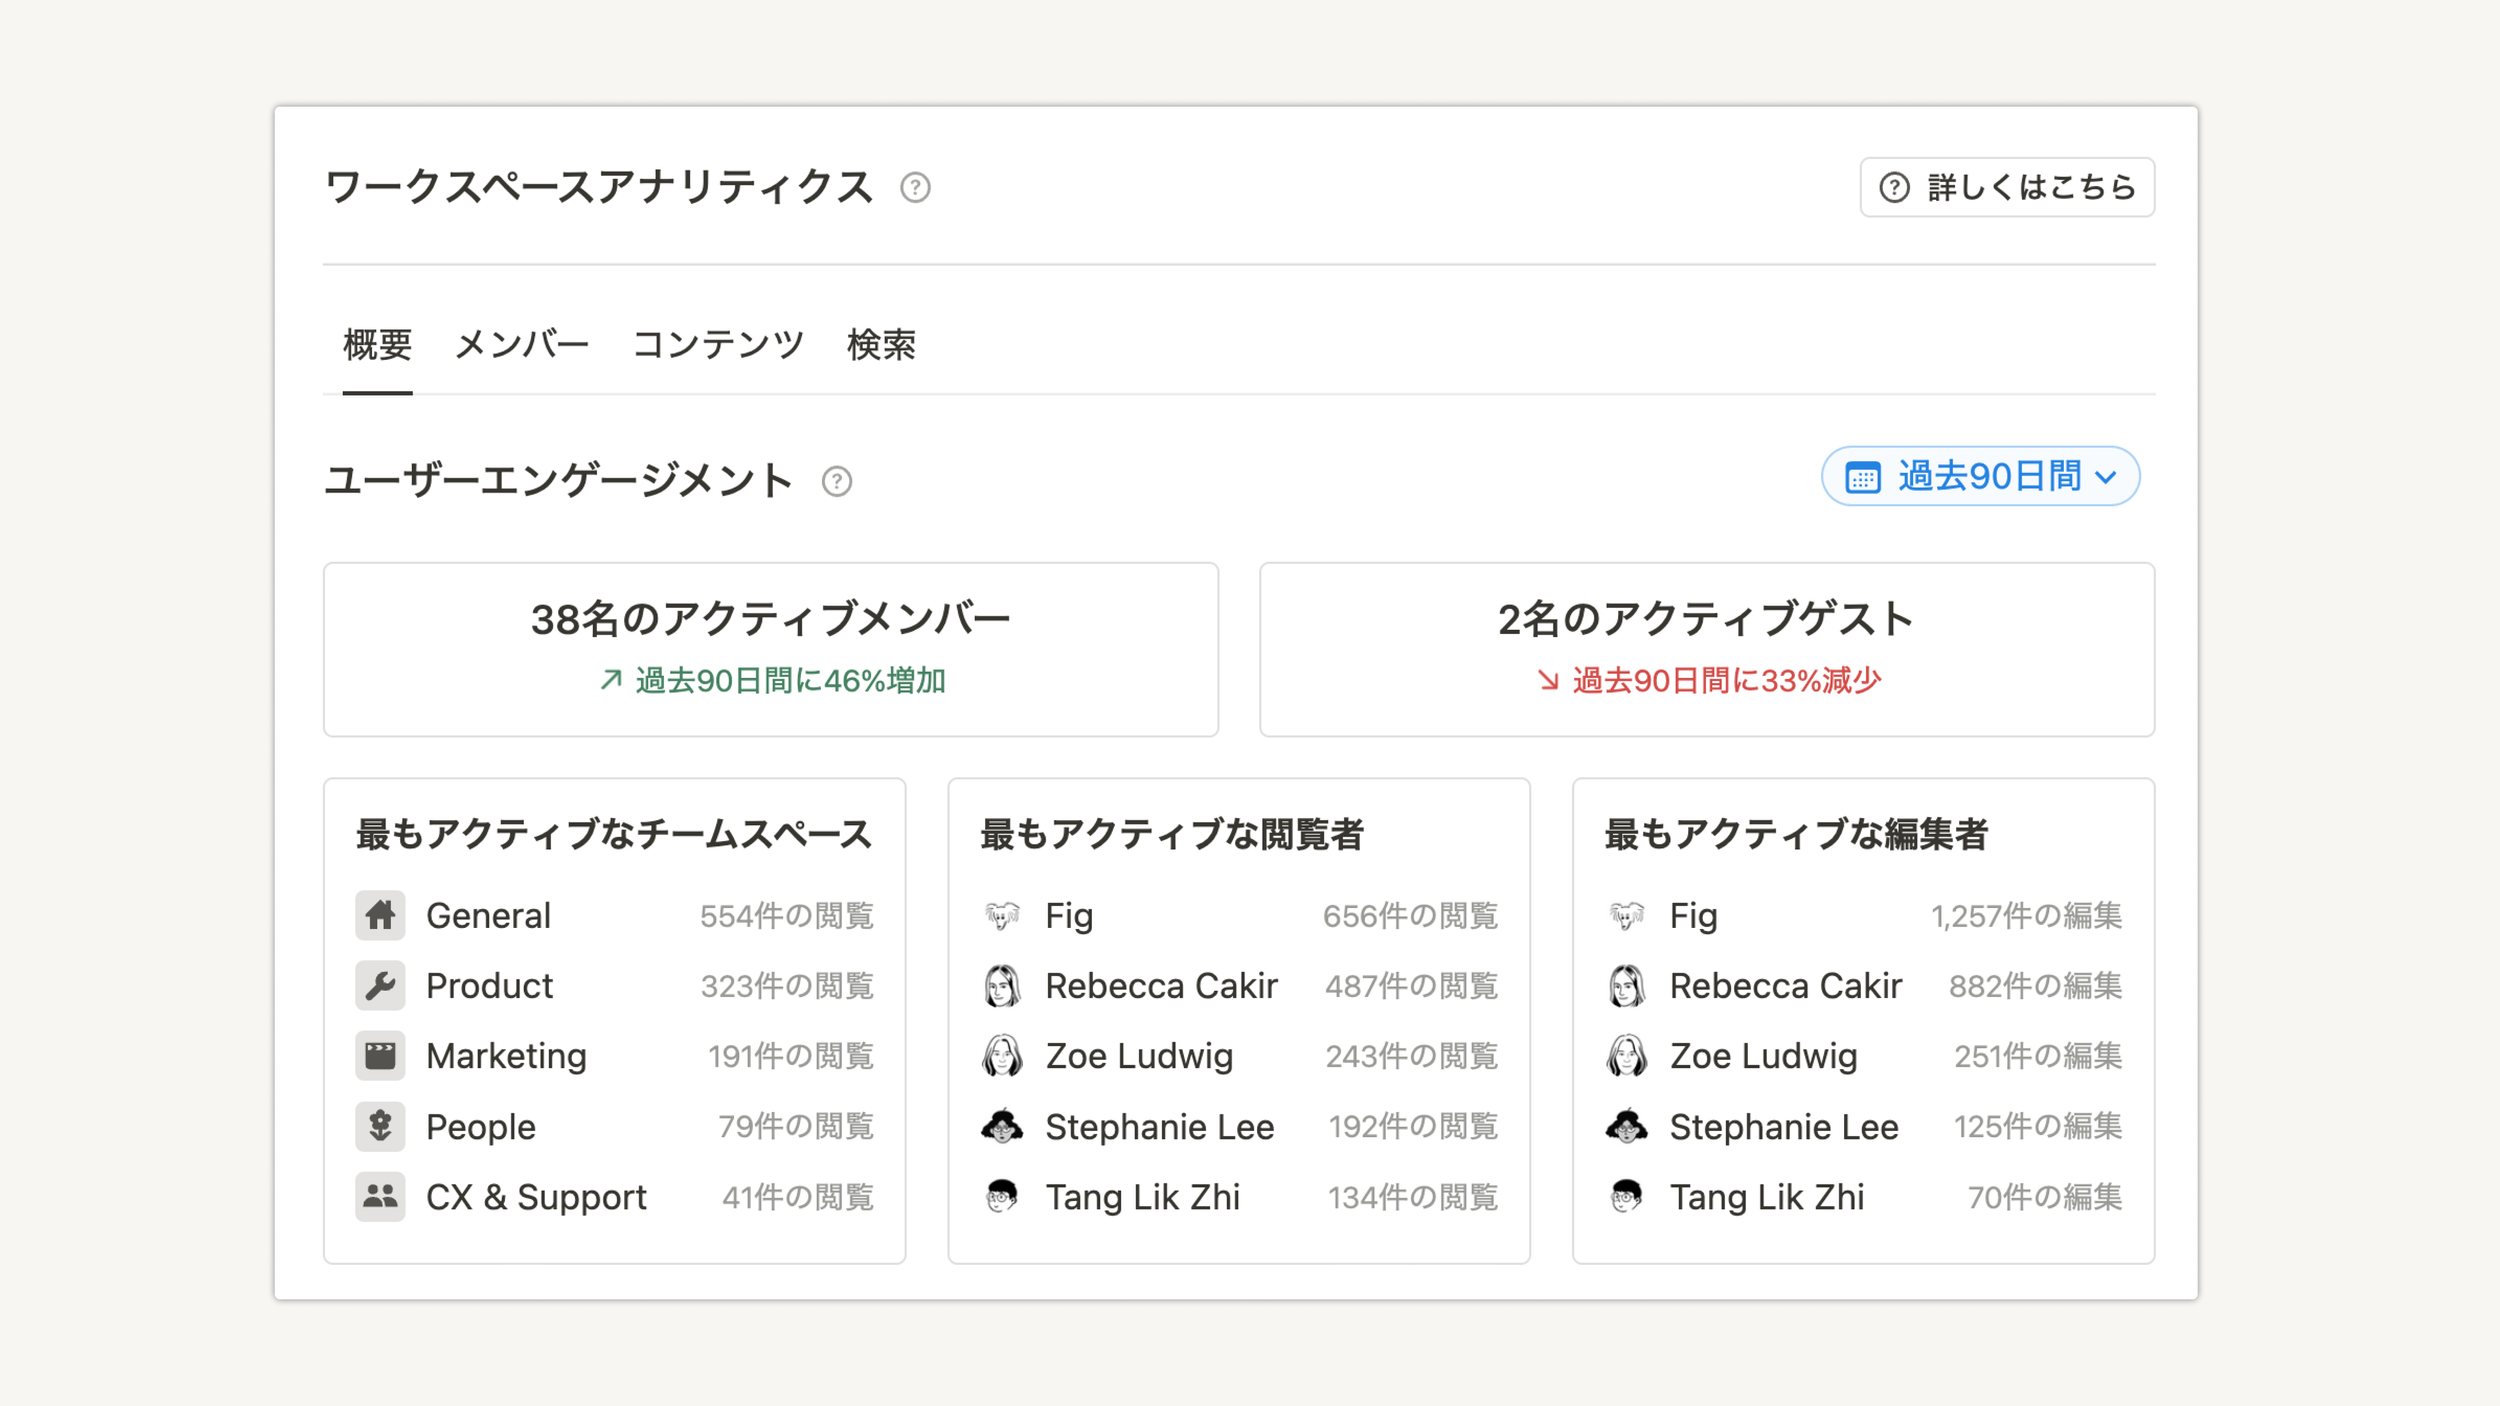2500x1406 pixels.
Task: Click the People flower icon
Action: [380, 1126]
